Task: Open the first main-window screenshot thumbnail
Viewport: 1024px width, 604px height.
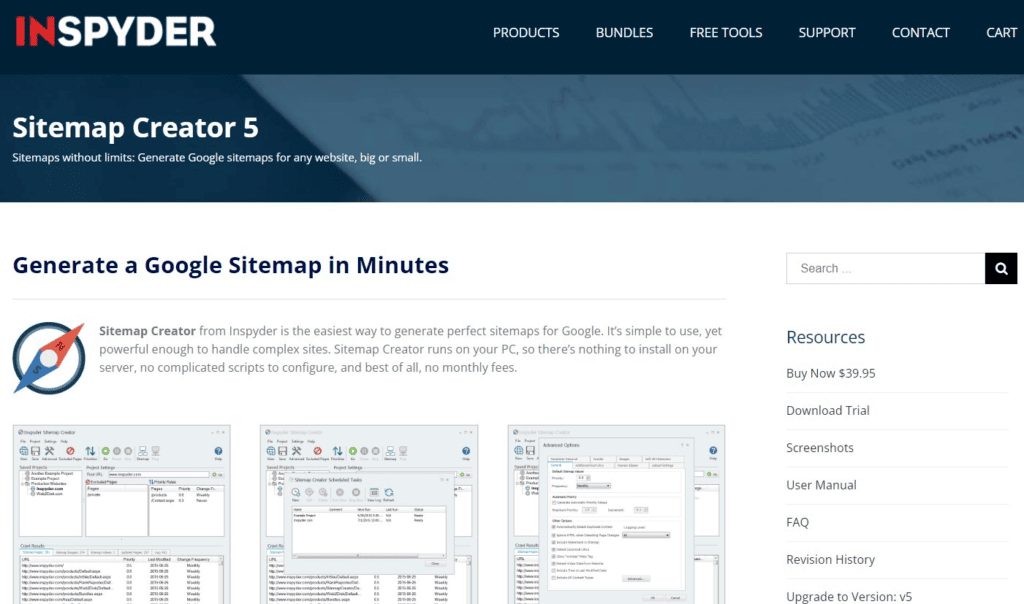Action: click(x=121, y=515)
